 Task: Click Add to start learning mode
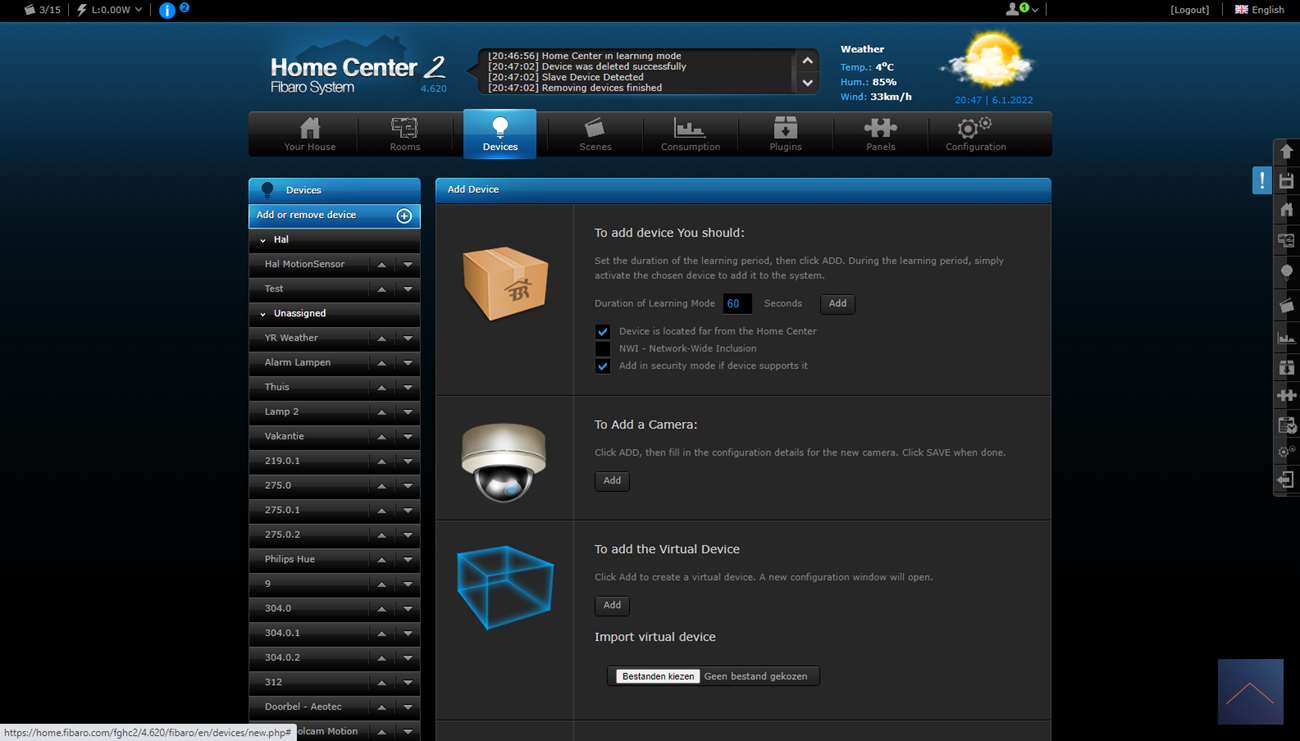coord(838,304)
